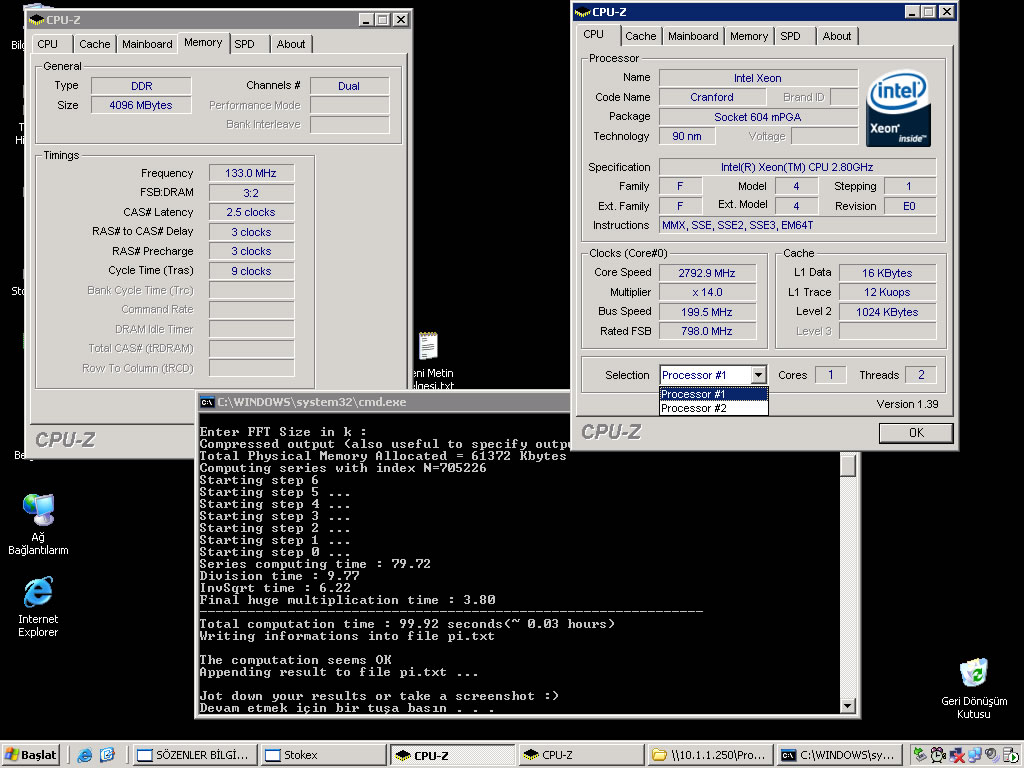1024x768 pixels.
Task: Click the CAS# Latency 2.5 clocks value
Action: pyautogui.click(x=251, y=212)
